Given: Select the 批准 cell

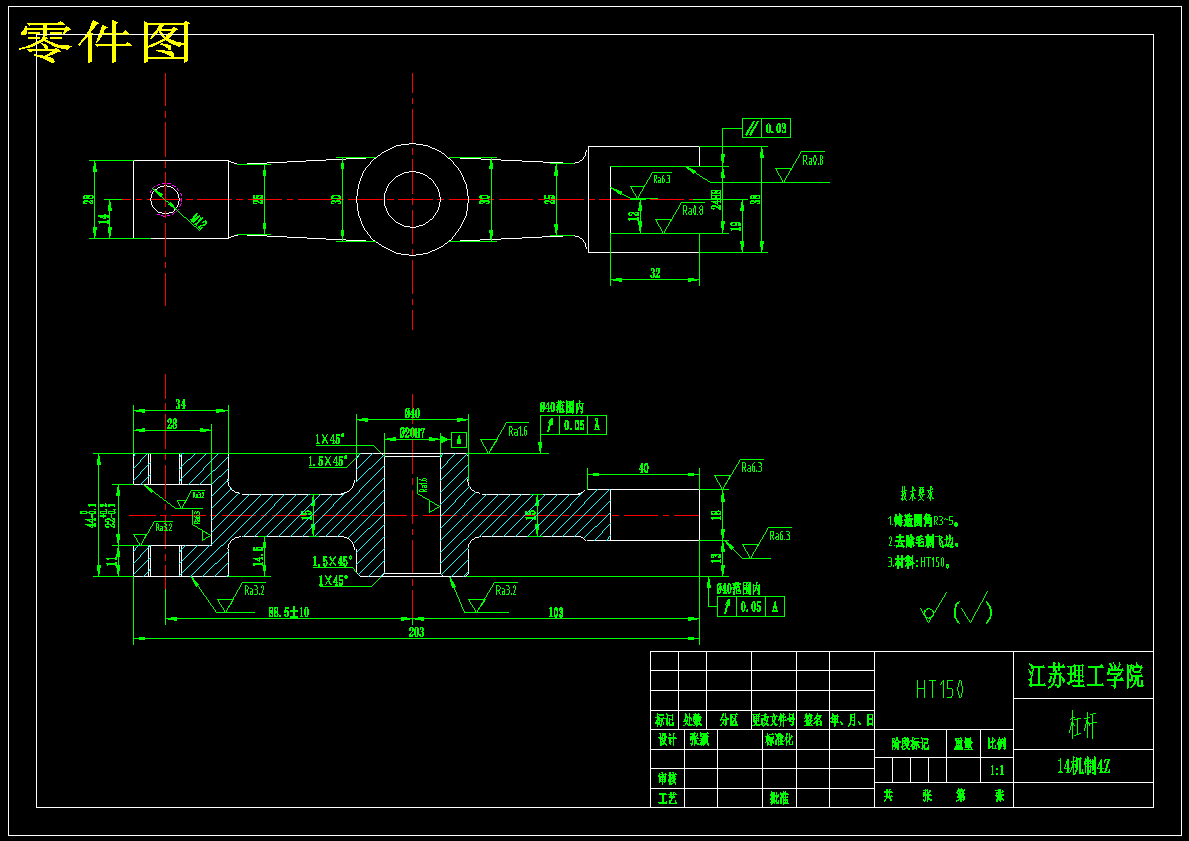Looking at the screenshot, I should (779, 798).
